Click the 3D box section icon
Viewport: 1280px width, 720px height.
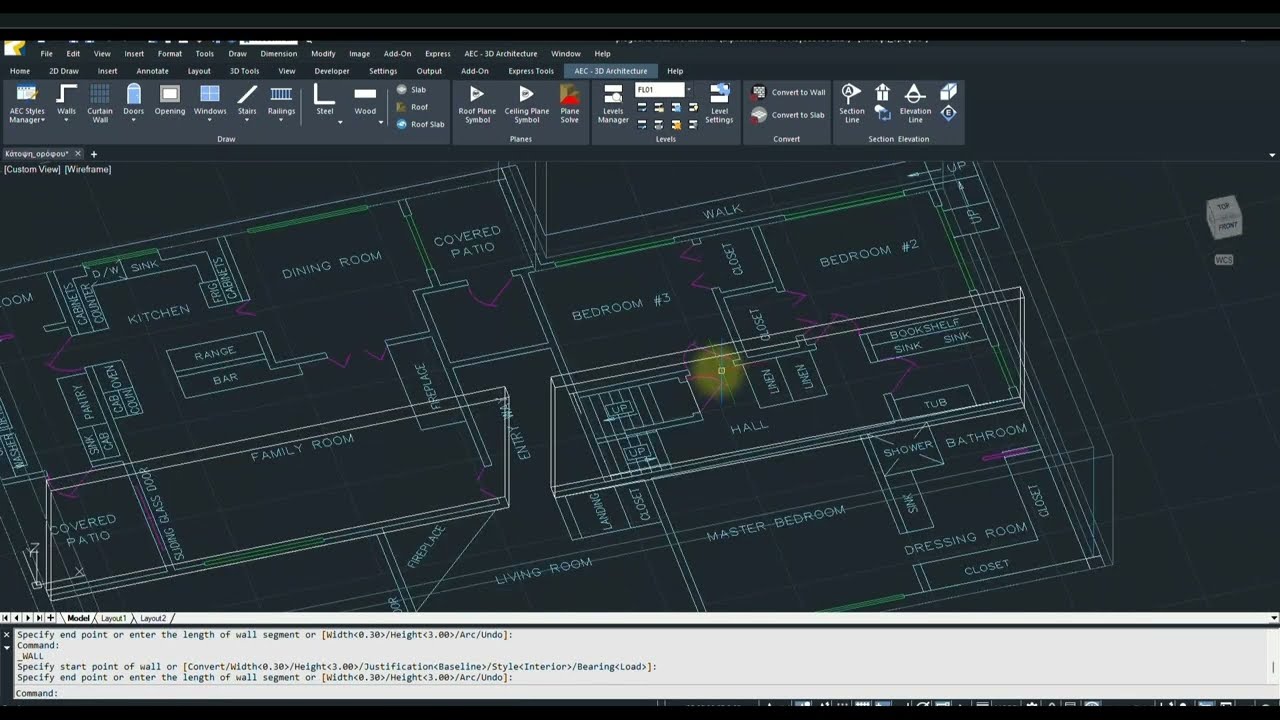(x=949, y=92)
